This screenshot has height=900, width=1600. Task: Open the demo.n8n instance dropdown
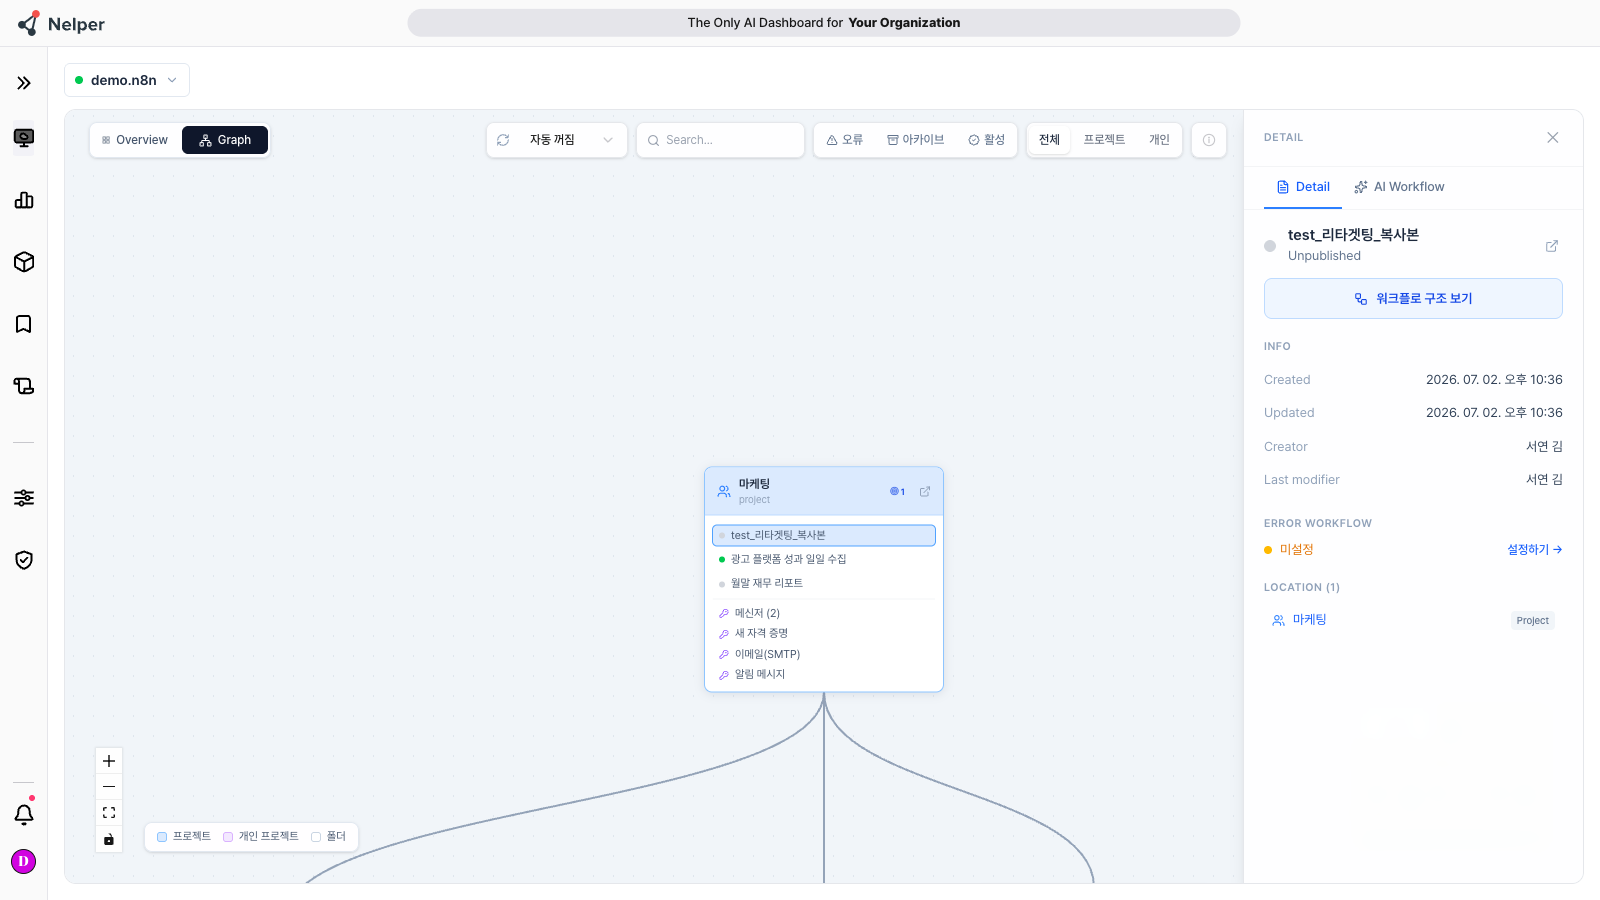point(127,80)
